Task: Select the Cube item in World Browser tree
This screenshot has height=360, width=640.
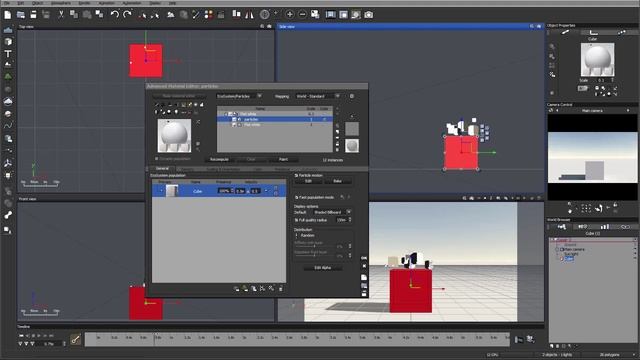Action: (569, 258)
